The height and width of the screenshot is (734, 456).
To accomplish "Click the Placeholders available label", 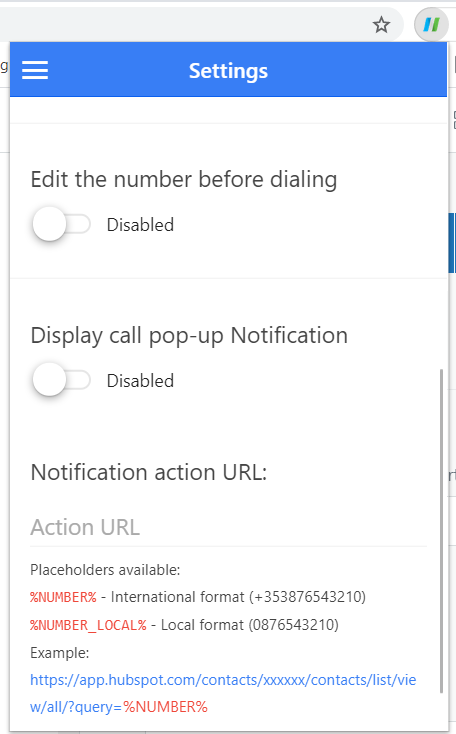I will 105,570.
